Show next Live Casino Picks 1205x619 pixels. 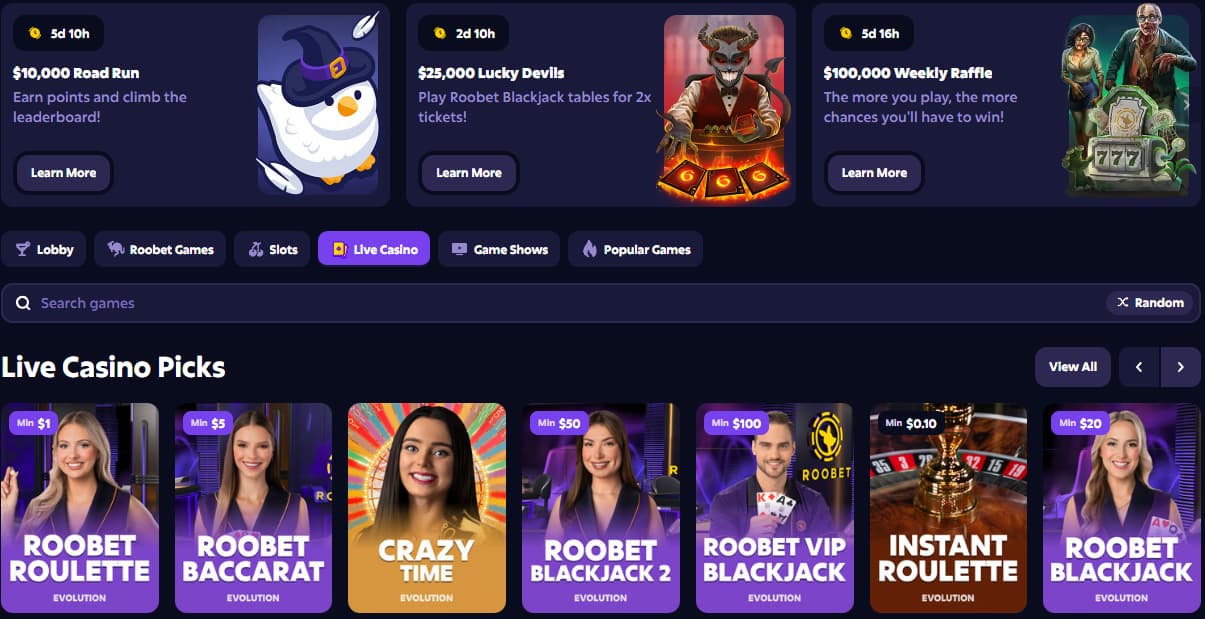(1180, 367)
